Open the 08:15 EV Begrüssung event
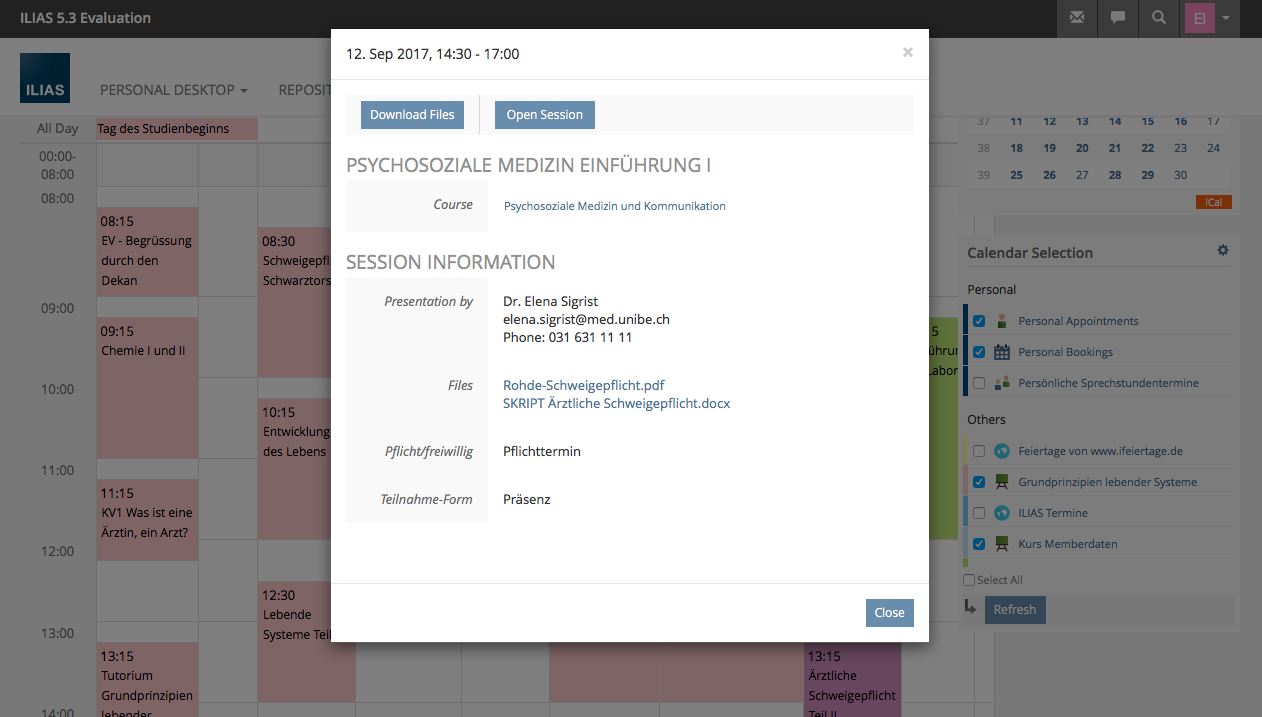Screen dimensions: 1262x717 pos(148,251)
